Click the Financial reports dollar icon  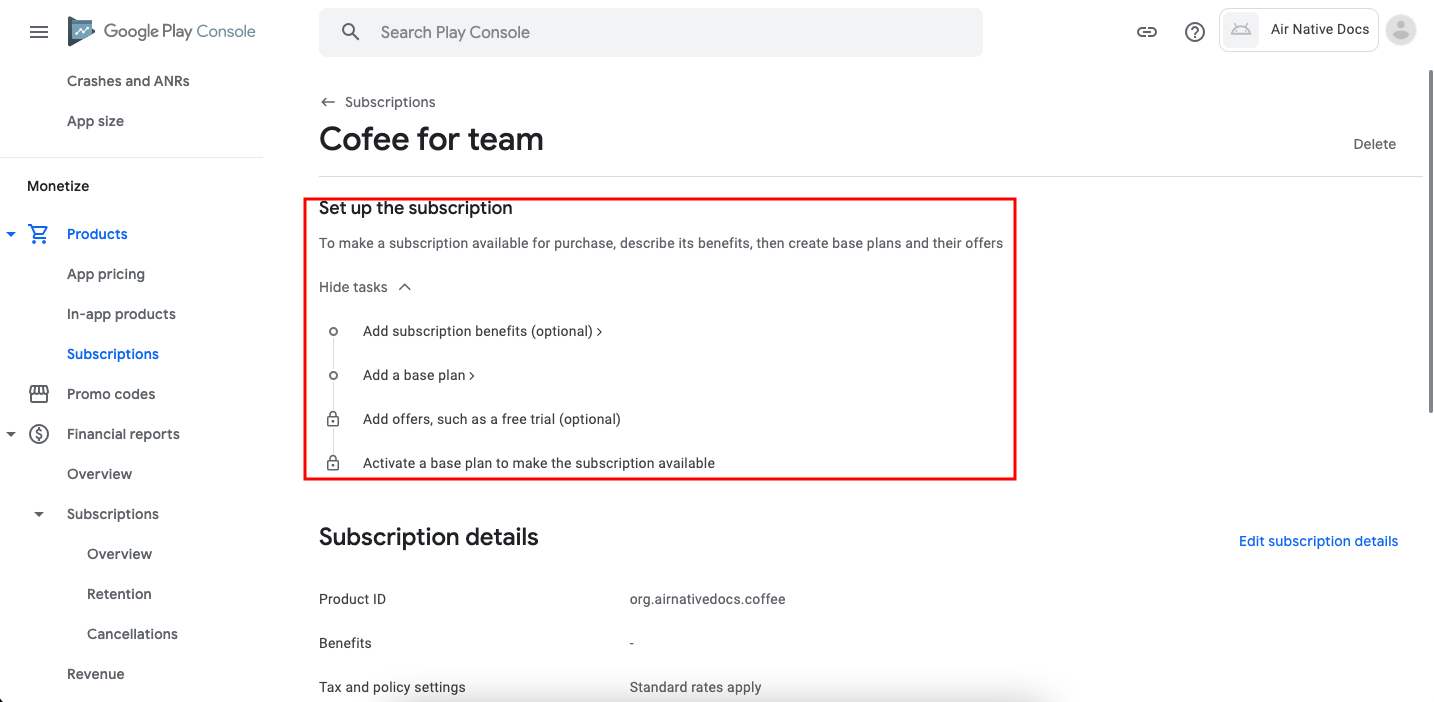(39, 434)
